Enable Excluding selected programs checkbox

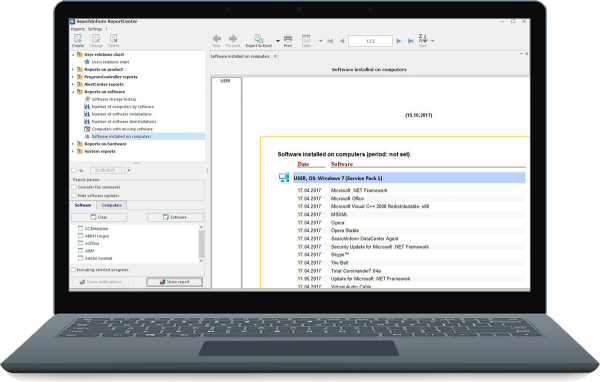tap(73, 270)
